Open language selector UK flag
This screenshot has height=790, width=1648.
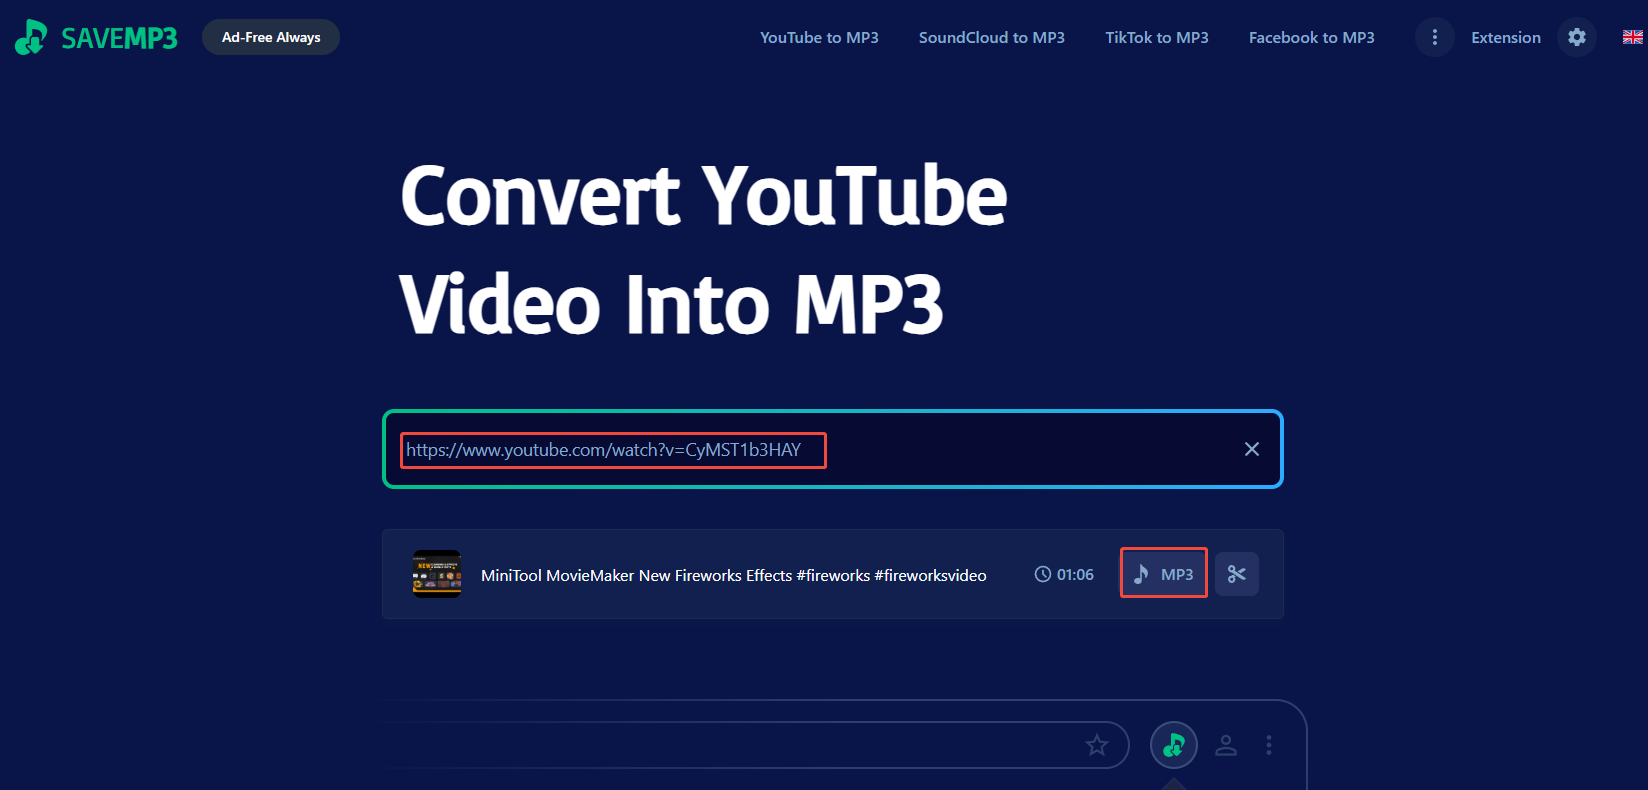click(1632, 37)
